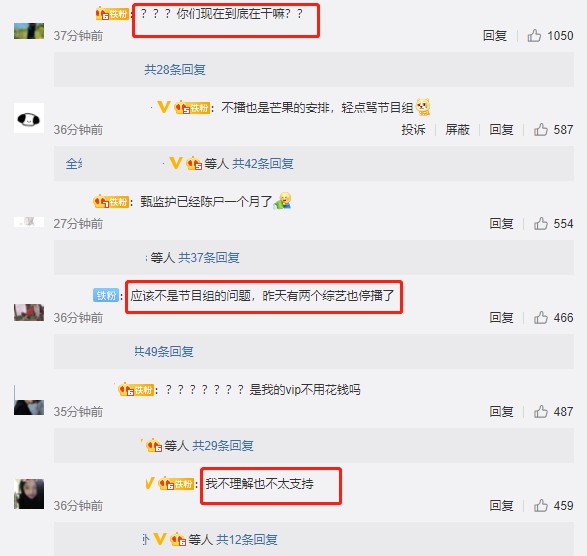Tap thumbs-up beside the 466 count
Screen dimensions: 587x556
coord(541,318)
